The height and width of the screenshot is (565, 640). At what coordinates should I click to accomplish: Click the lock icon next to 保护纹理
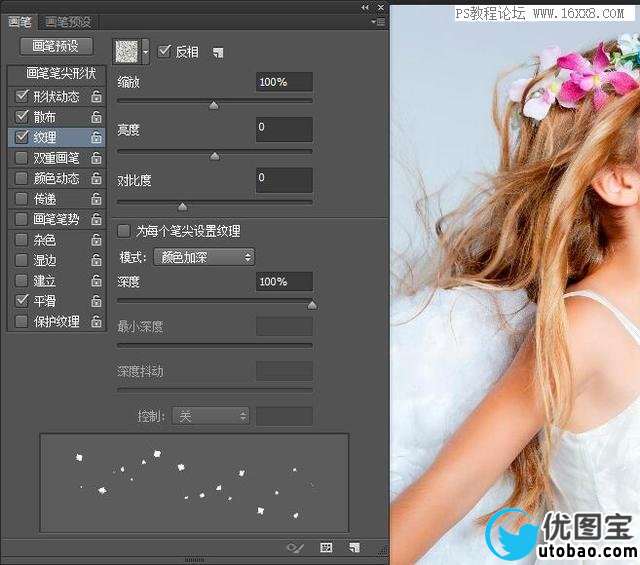point(96,321)
